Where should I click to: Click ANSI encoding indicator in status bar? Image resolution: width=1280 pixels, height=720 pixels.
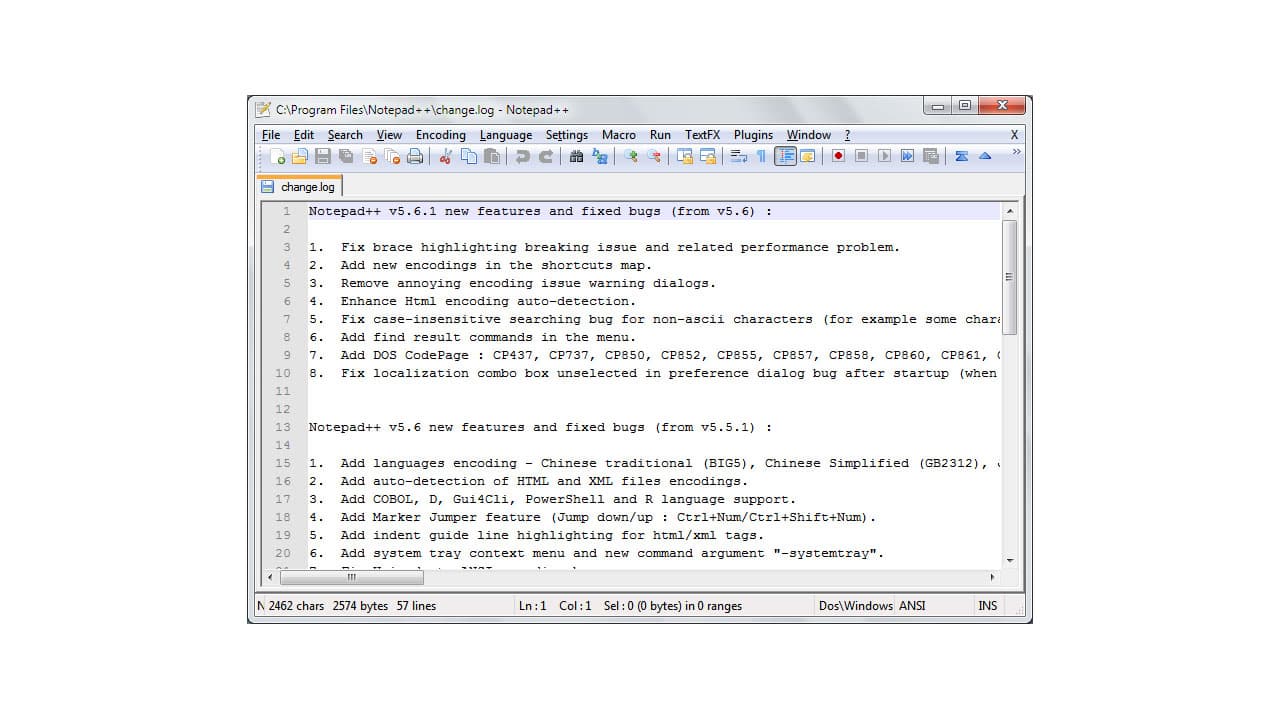coord(913,605)
